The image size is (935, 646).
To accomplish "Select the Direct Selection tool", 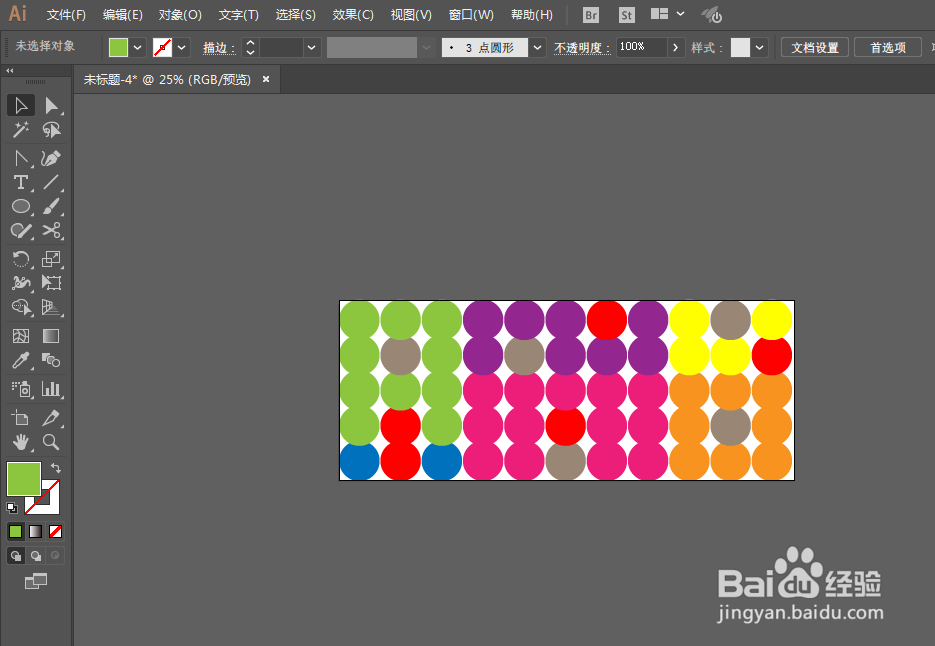I will tap(51, 106).
